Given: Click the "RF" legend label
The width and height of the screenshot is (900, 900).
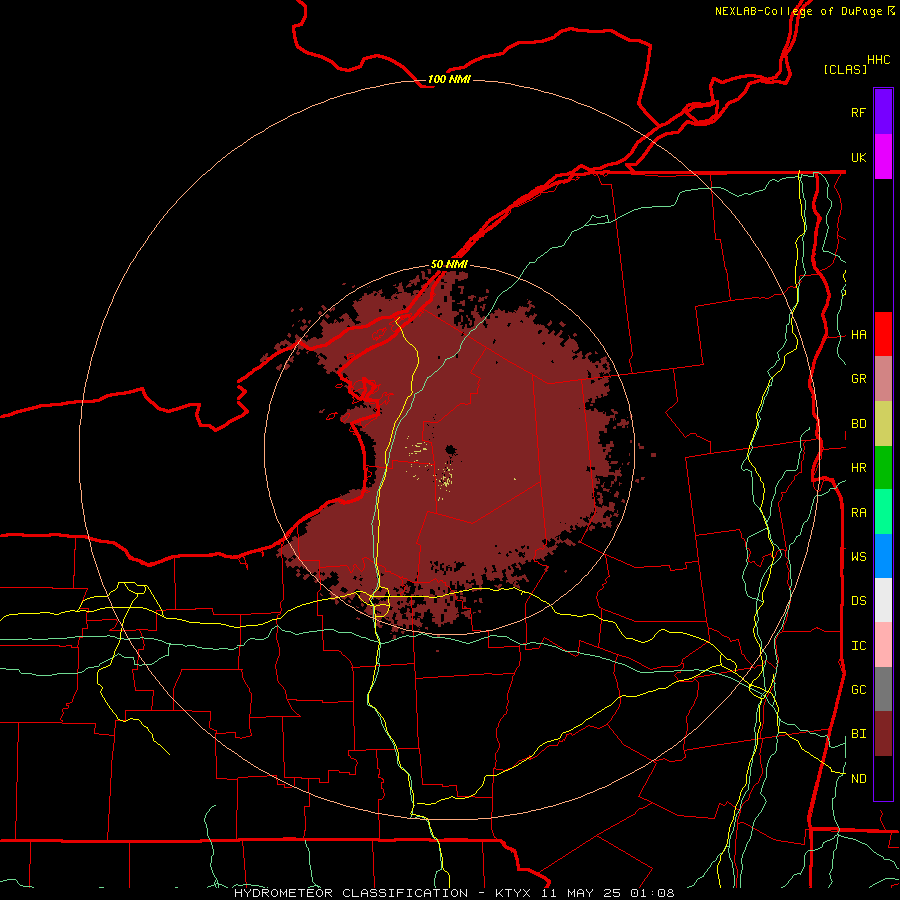Looking at the screenshot, I should (858, 112).
